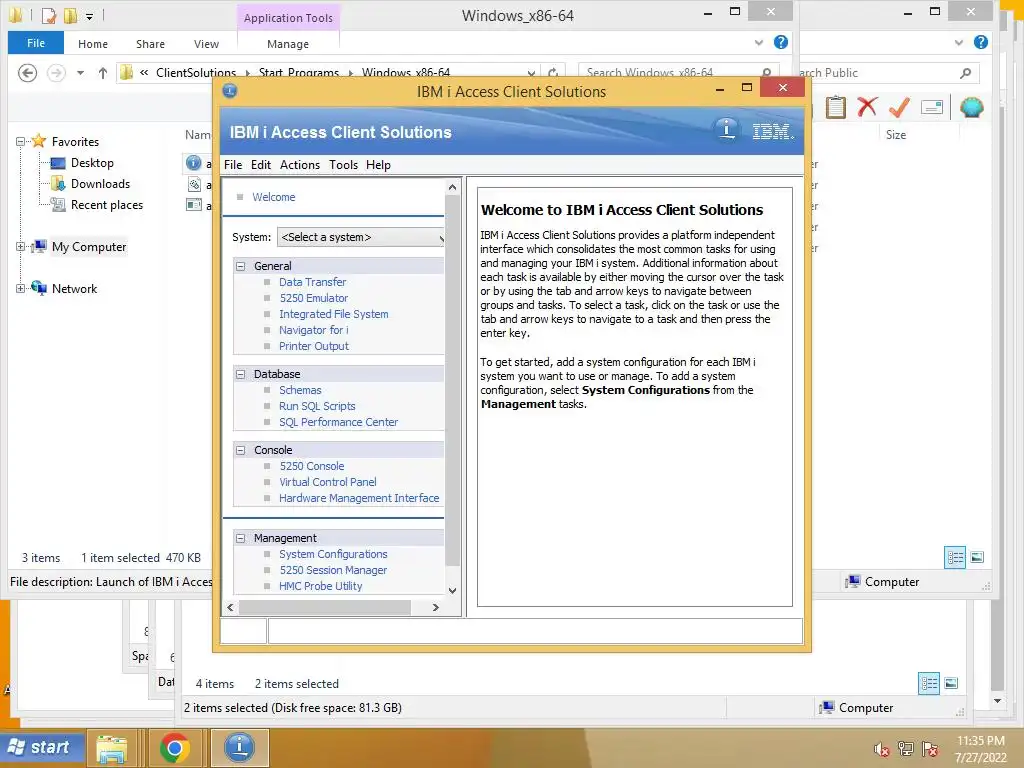
Task: Open Data Transfer task
Action: tap(312, 282)
